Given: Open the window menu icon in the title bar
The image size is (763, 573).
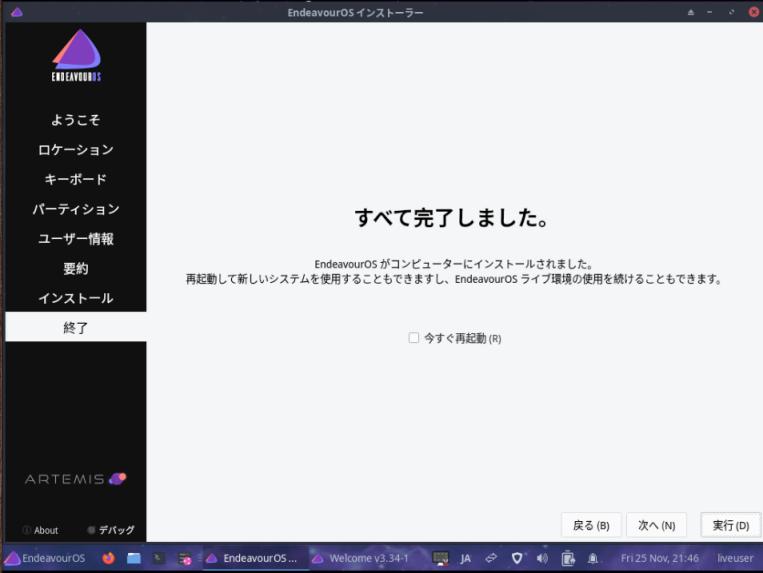Looking at the screenshot, I should [x=17, y=12].
